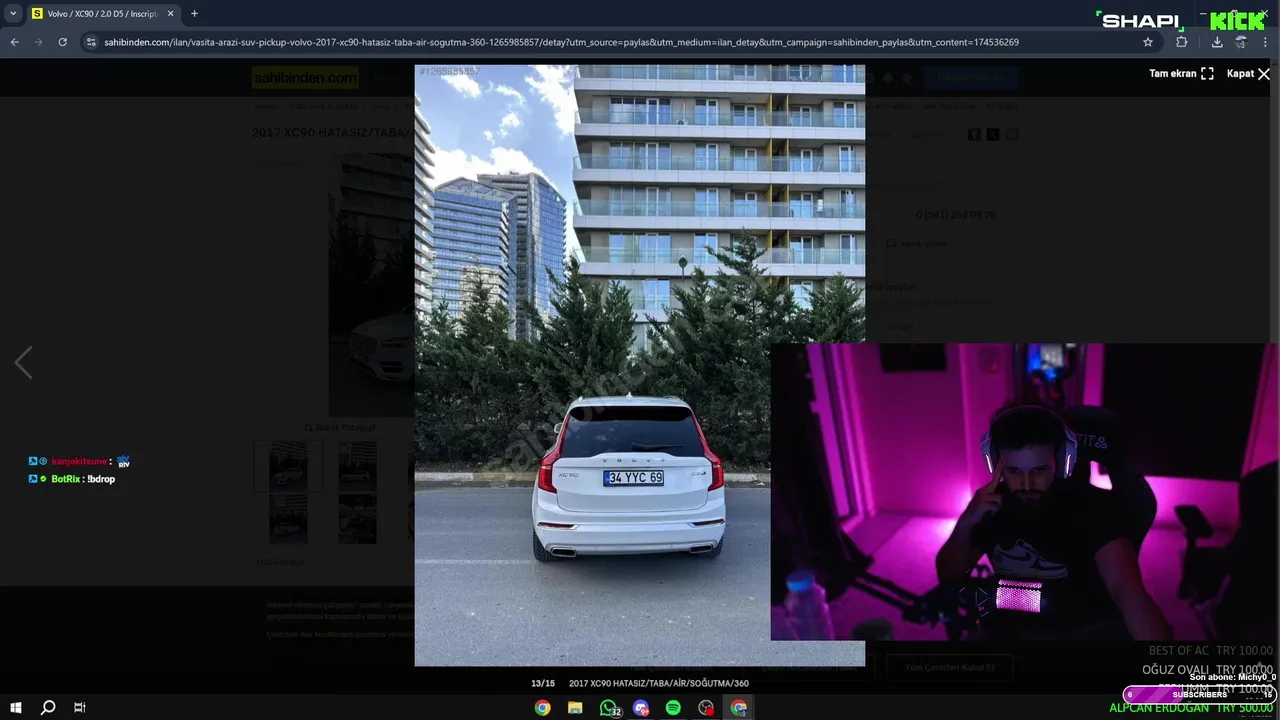Screen dimensions: 1280x720
Task: Open the Chrome profile avatar
Action: [x=1241, y=42]
